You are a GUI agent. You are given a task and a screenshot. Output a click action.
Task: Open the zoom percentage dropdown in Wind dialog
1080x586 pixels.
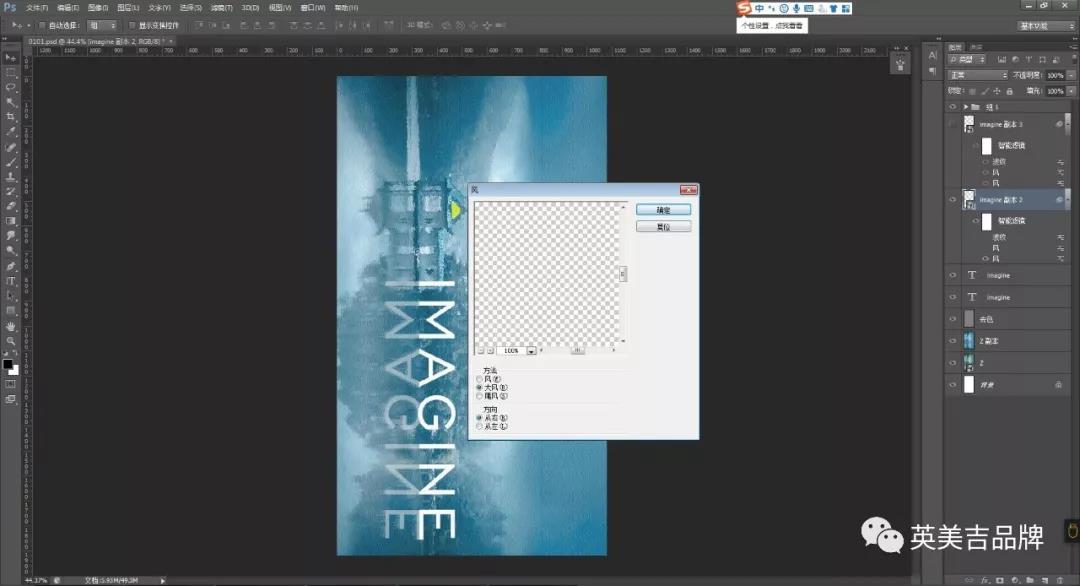pos(531,351)
